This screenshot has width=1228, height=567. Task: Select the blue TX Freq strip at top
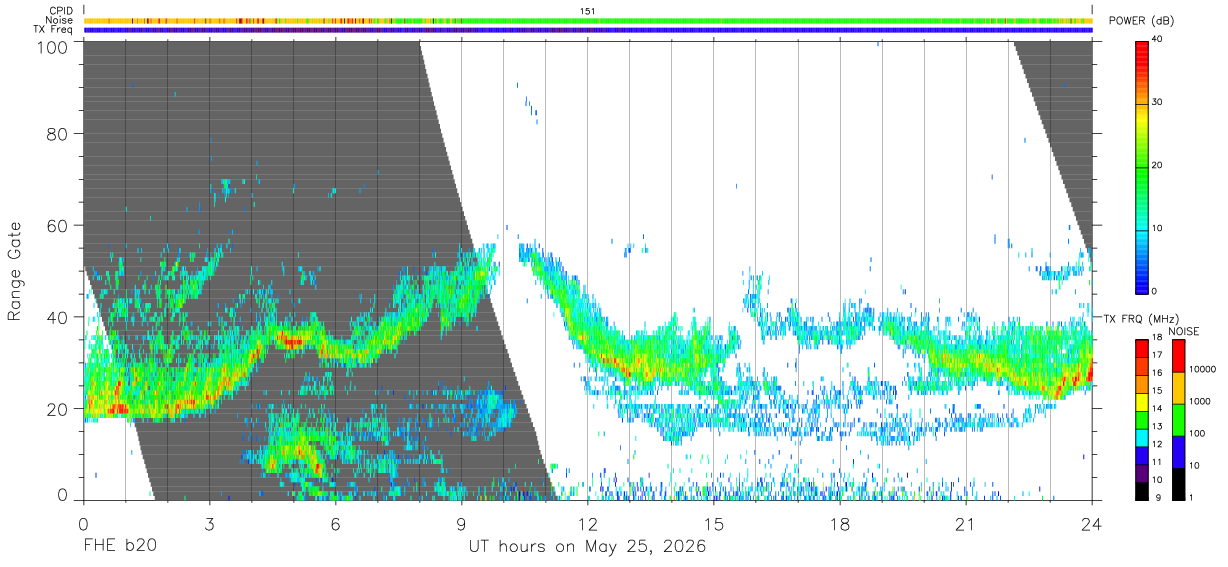pos(588,30)
